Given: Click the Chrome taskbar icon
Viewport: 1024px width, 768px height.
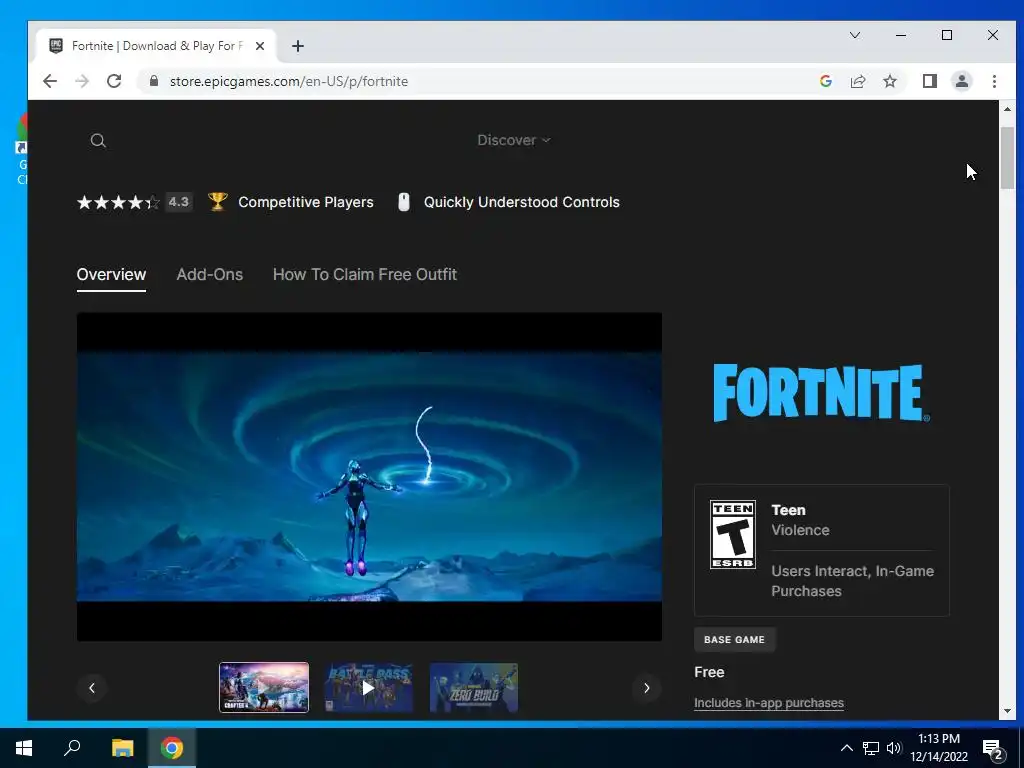Looking at the screenshot, I should pyautogui.click(x=172, y=748).
